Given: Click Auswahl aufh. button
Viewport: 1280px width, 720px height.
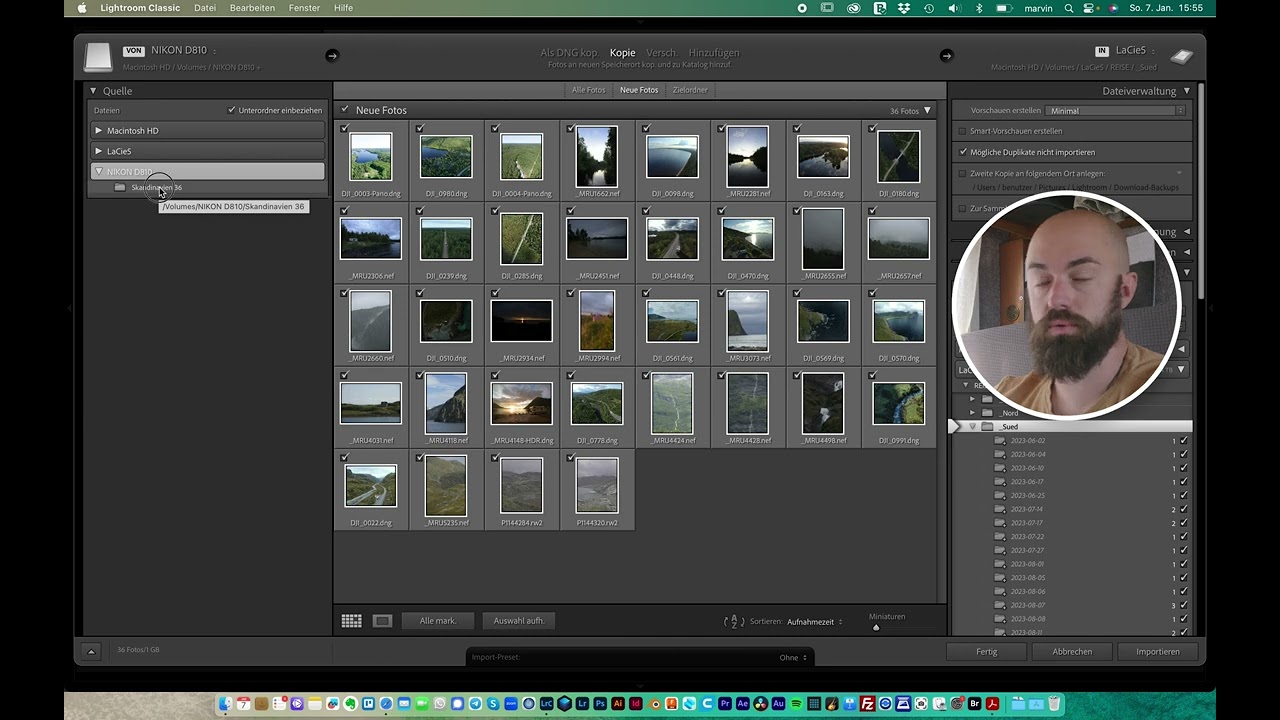Looking at the screenshot, I should tap(519, 621).
